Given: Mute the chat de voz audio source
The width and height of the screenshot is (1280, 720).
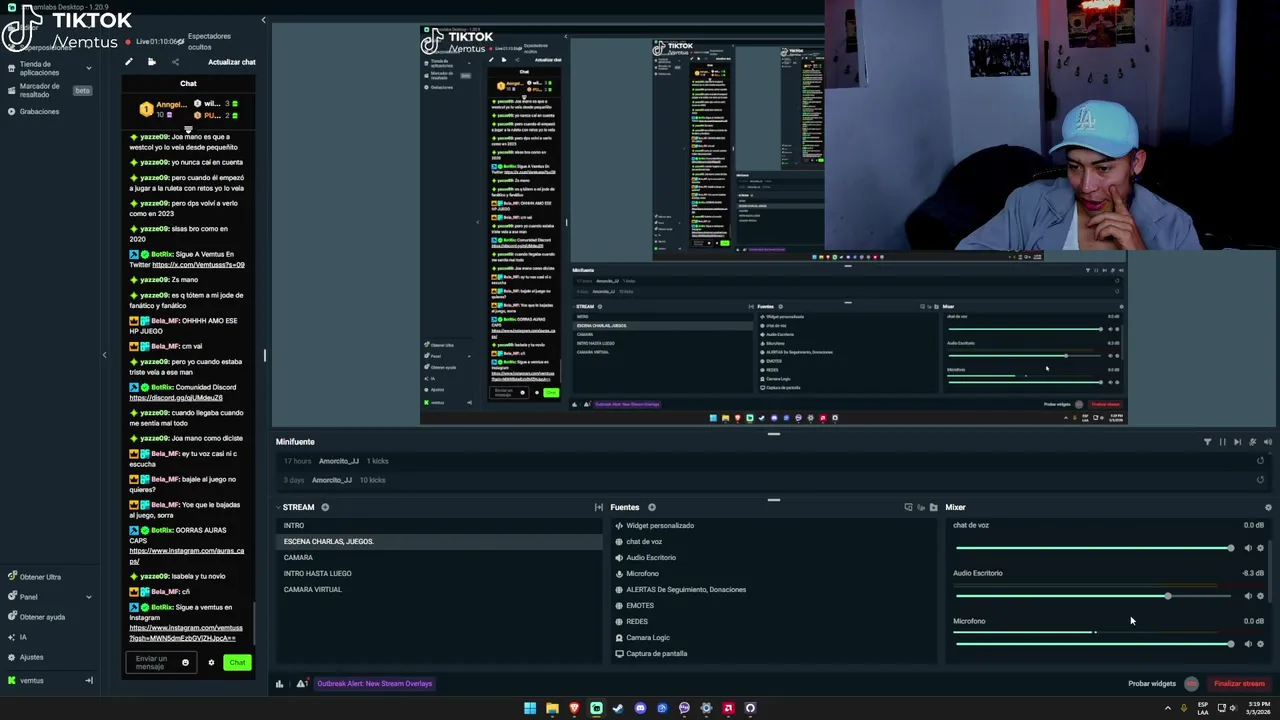Looking at the screenshot, I should point(1247,548).
